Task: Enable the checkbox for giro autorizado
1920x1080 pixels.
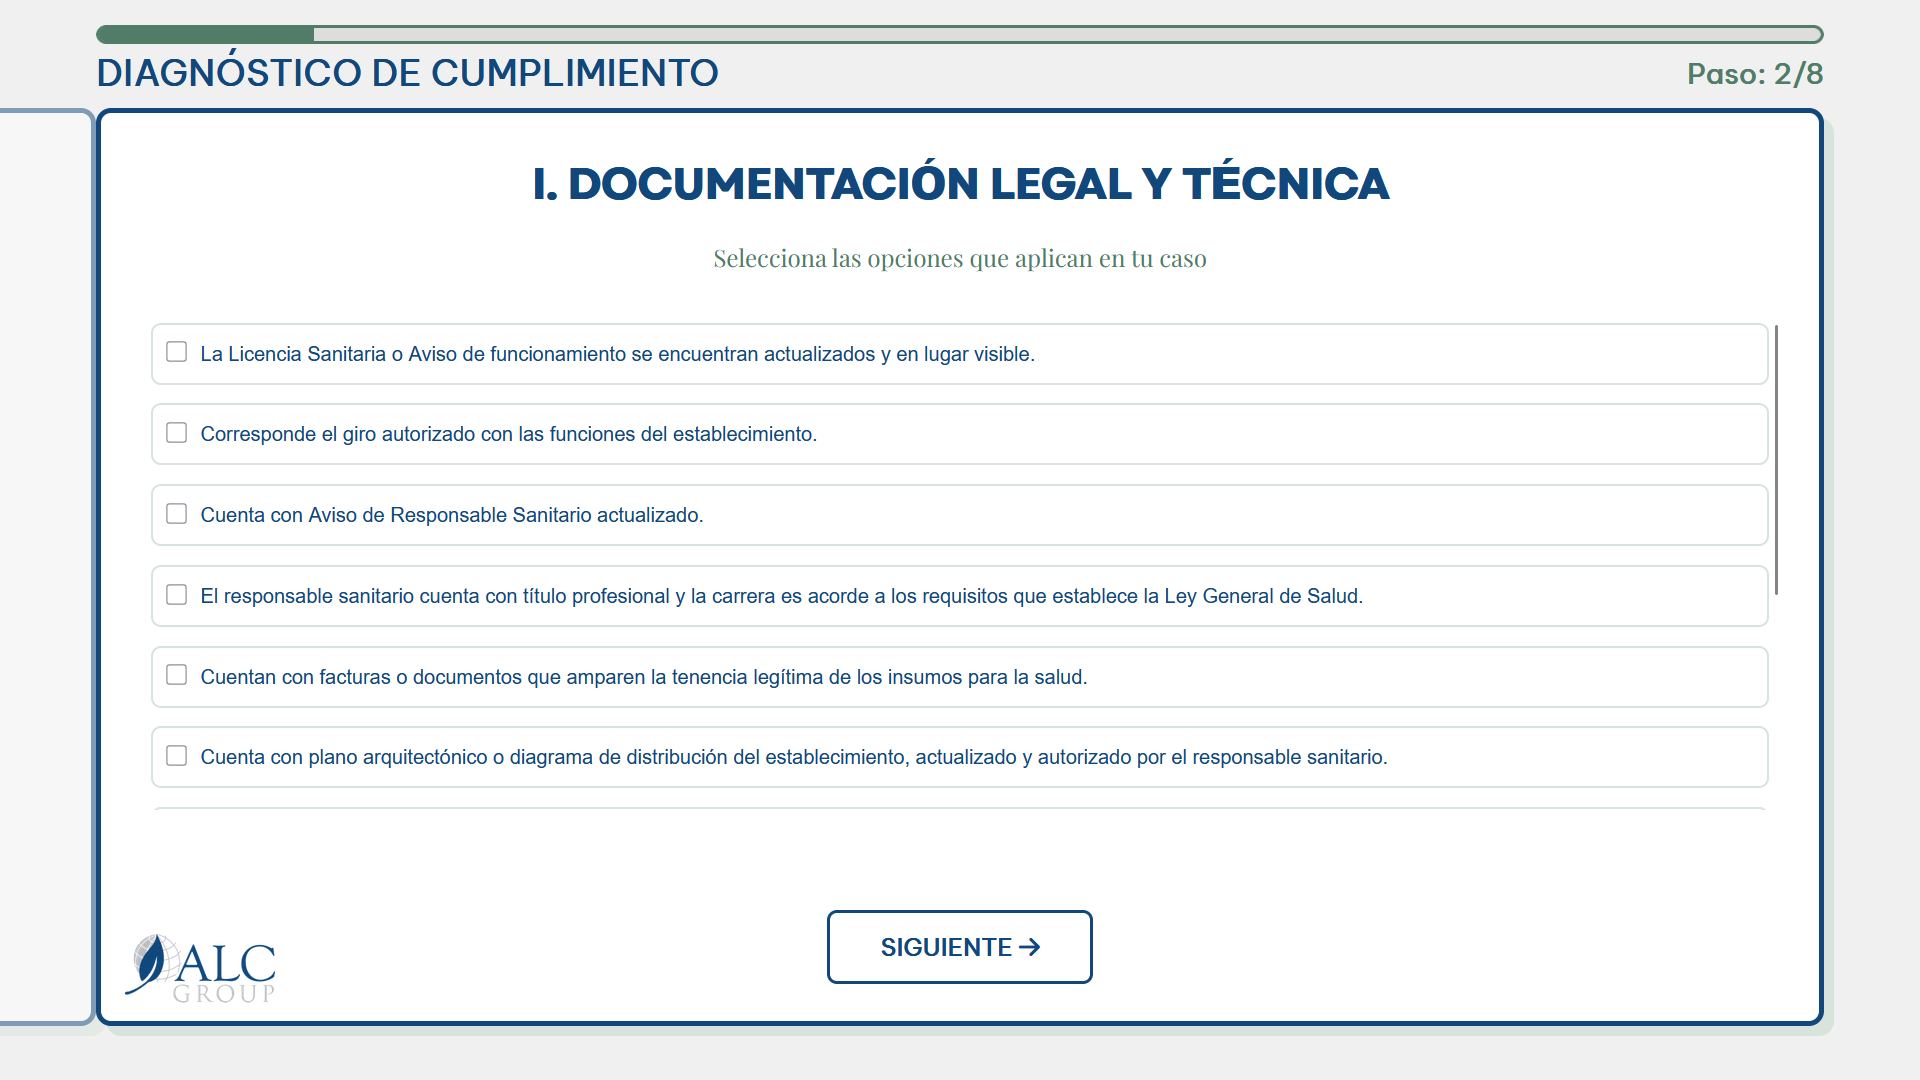Action: [176, 432]
